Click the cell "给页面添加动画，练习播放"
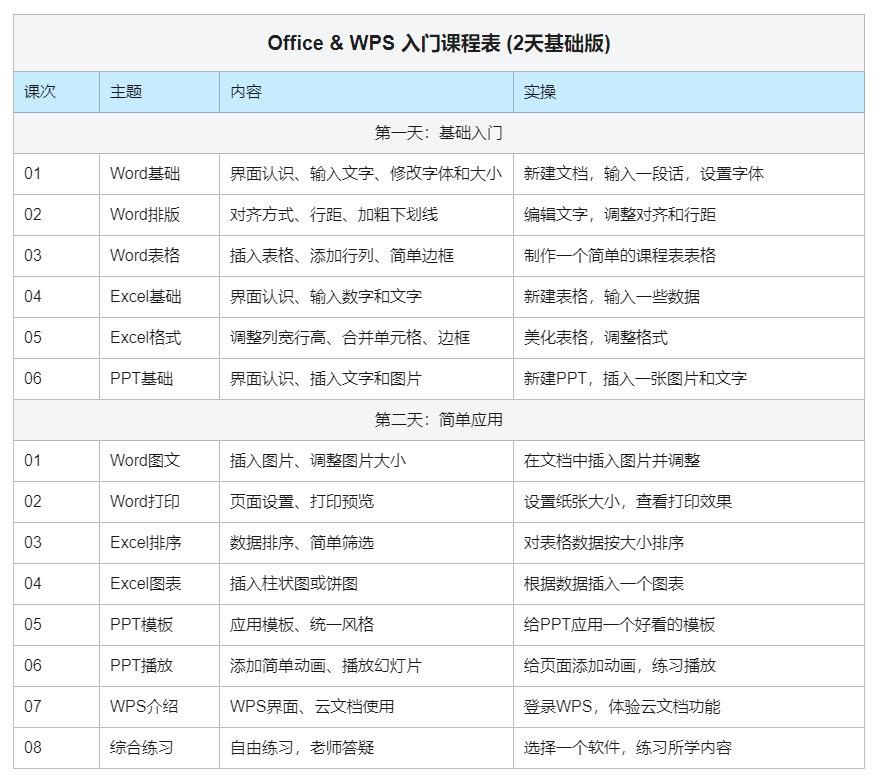 pos(689,666)
